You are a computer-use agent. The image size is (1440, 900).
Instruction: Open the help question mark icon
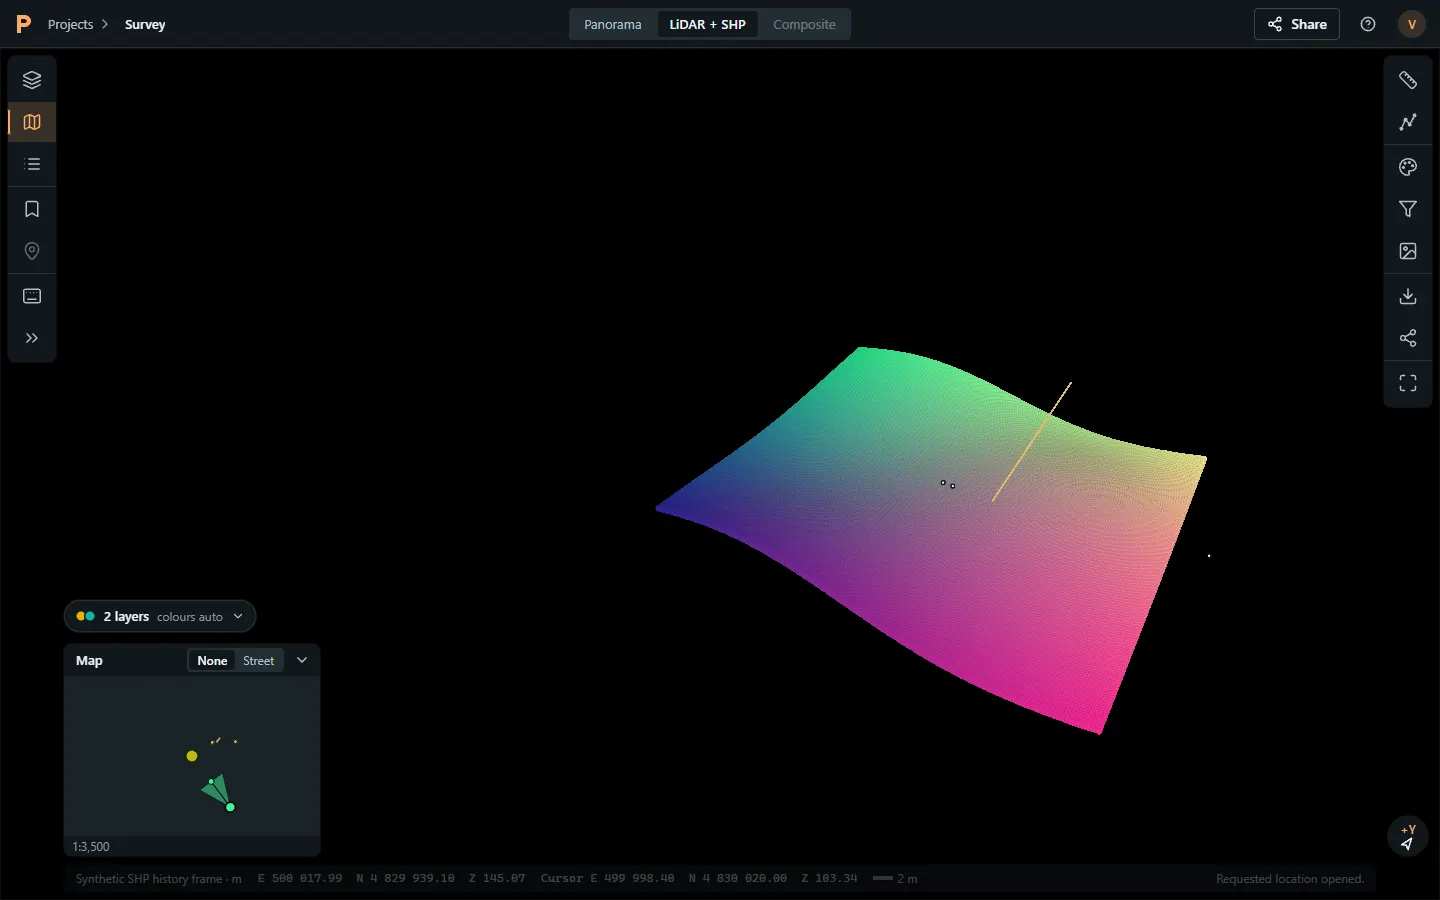[1368, 24]
